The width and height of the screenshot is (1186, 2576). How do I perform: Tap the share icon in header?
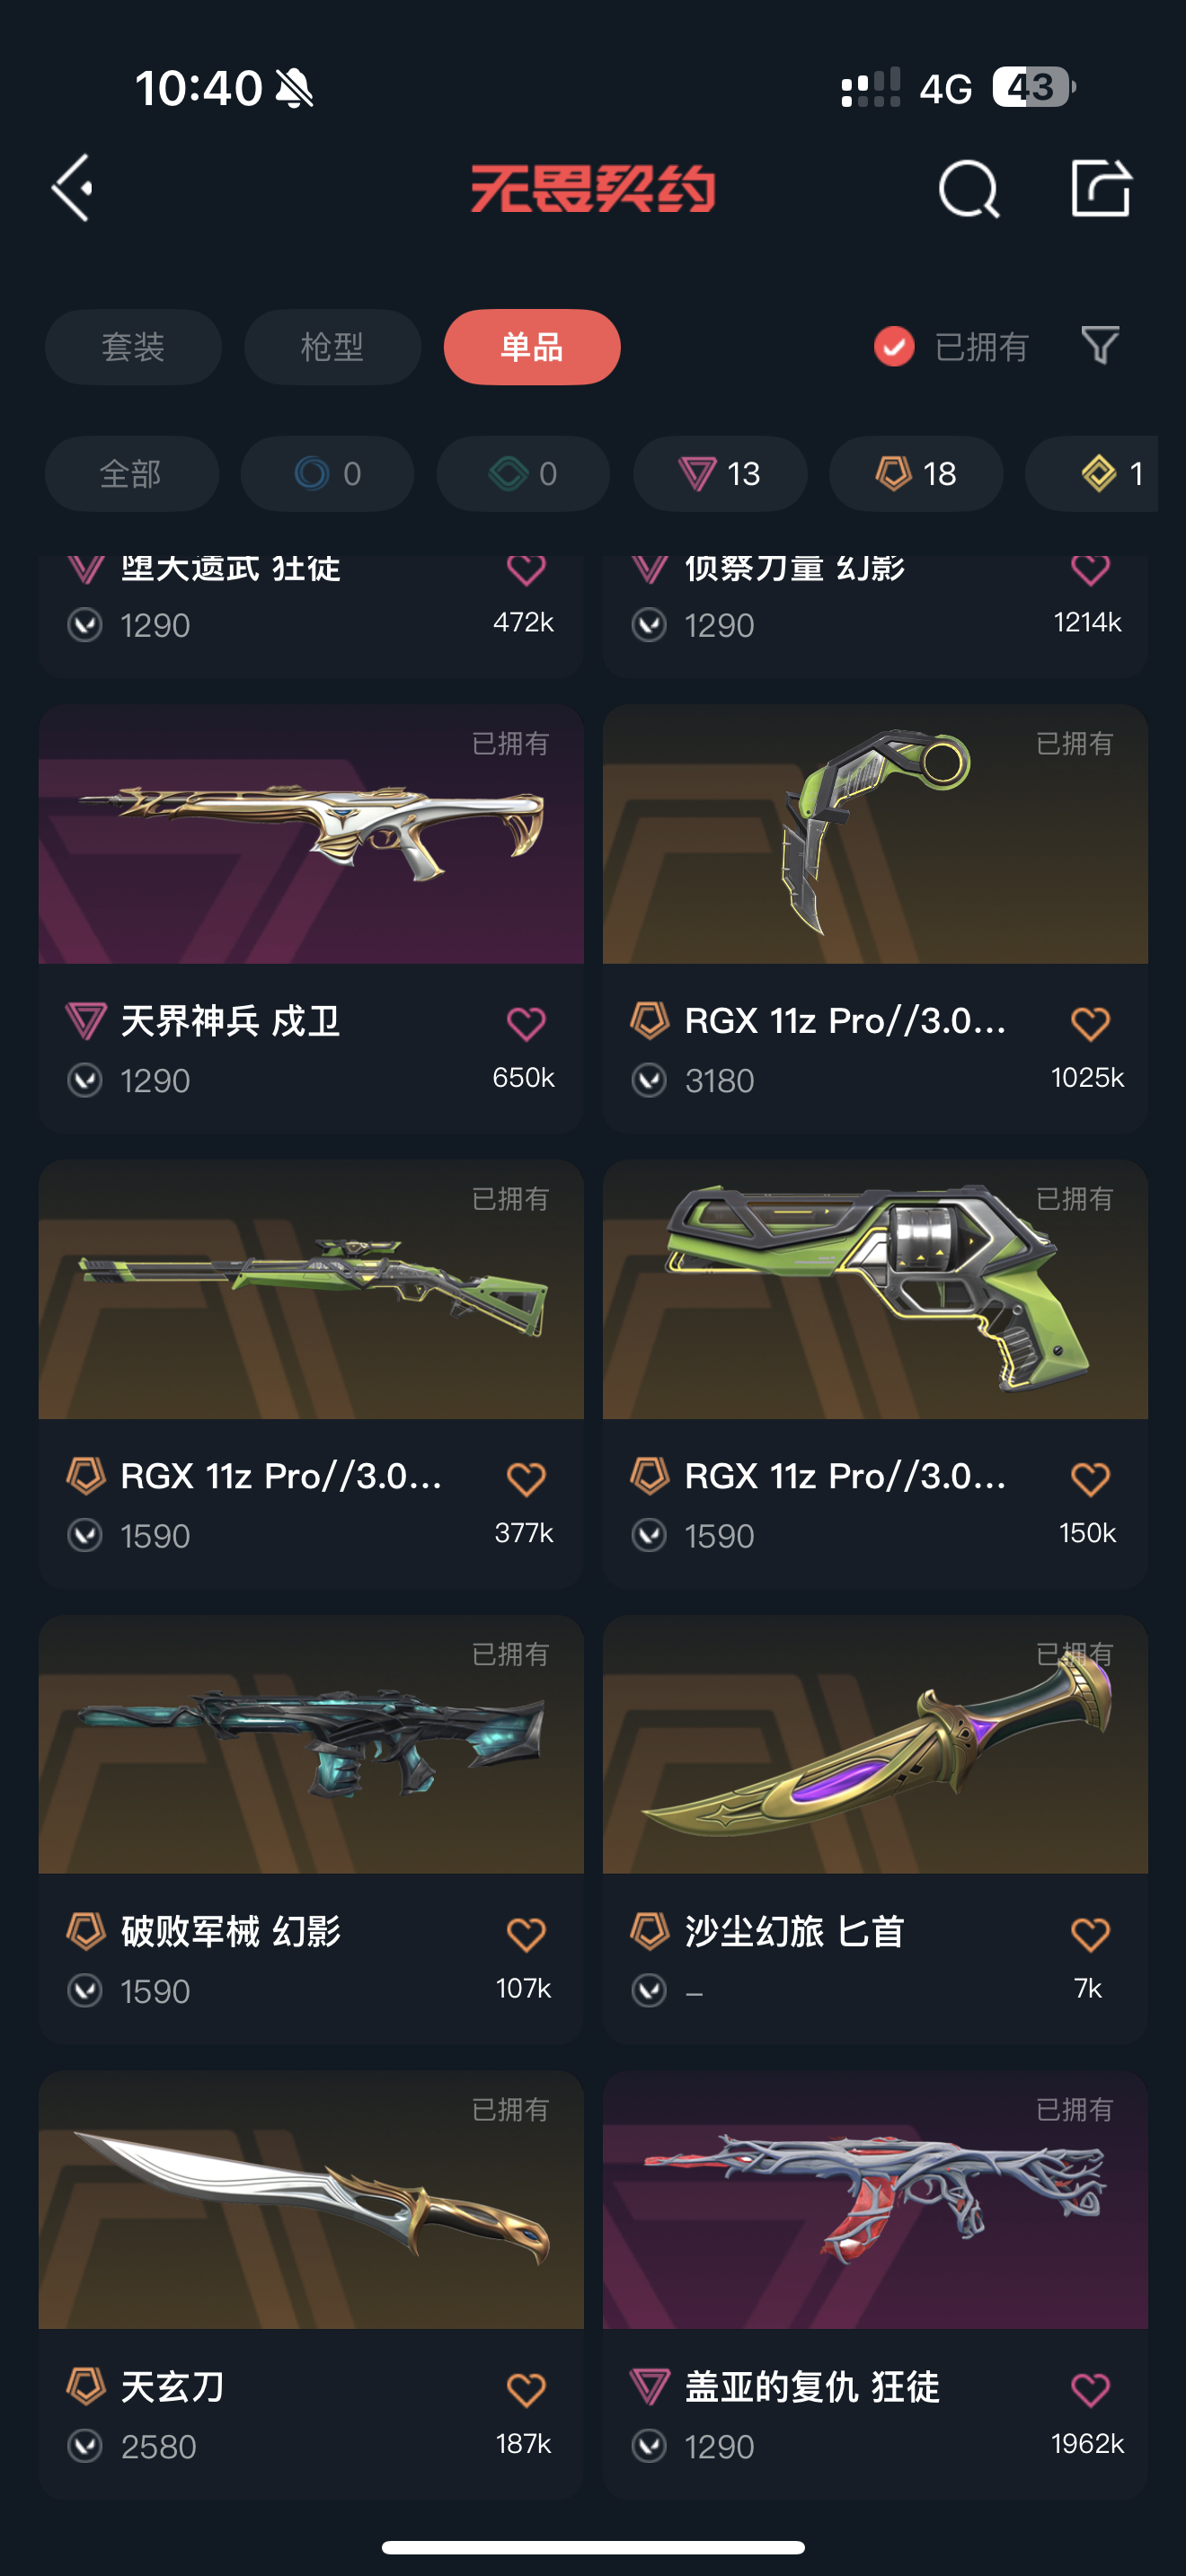coord(1101,187)
